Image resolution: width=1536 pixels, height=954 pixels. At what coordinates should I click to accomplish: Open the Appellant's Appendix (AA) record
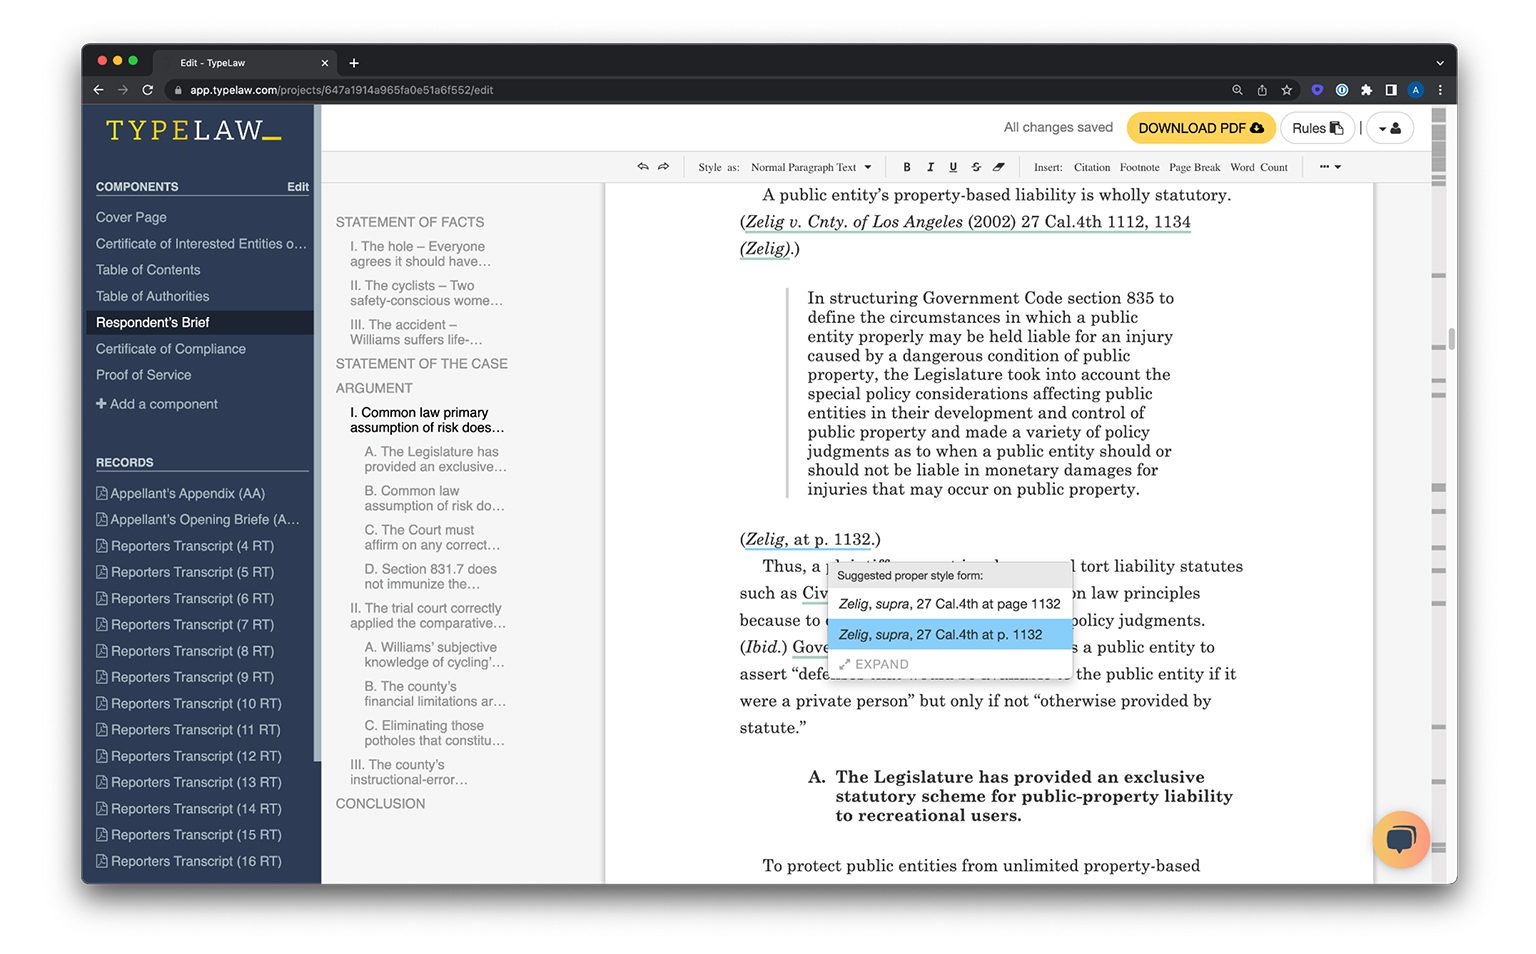(180, 493)
